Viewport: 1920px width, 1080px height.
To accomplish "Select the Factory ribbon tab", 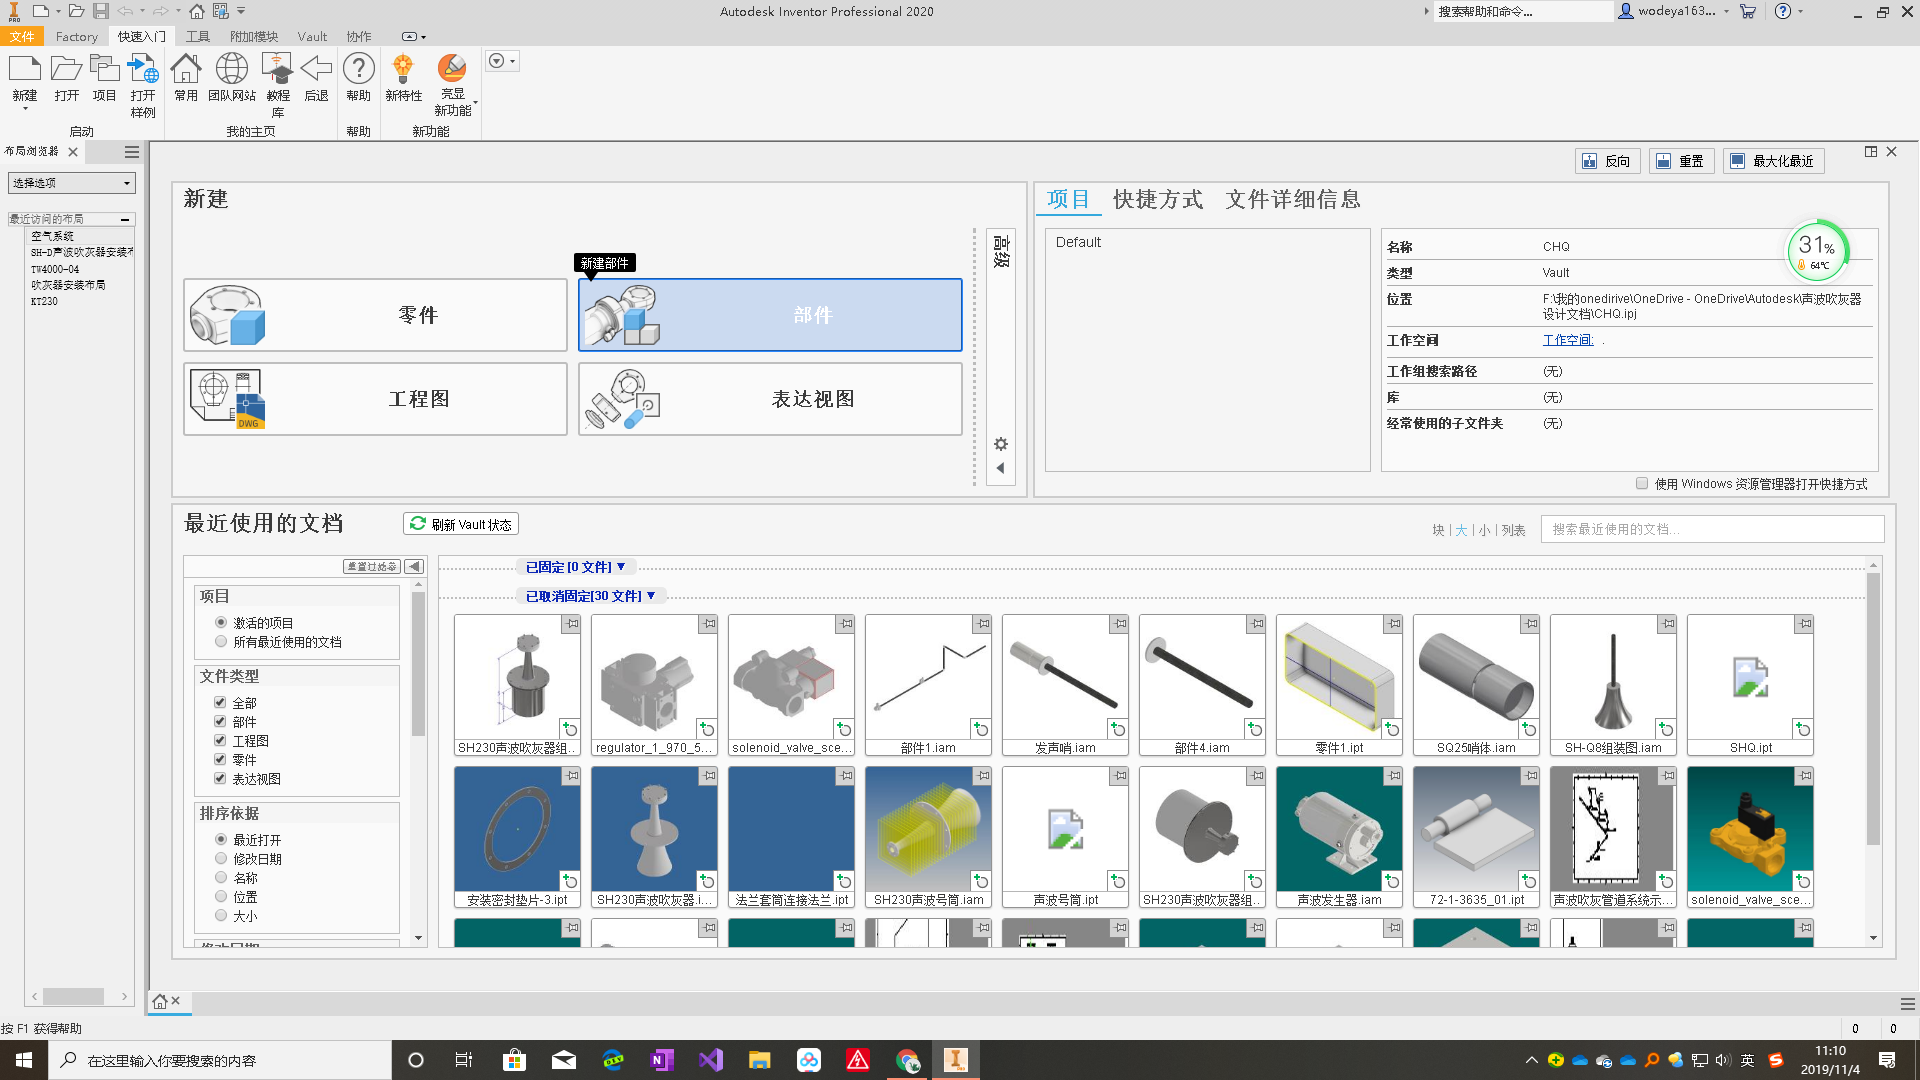I will (77, 36).
